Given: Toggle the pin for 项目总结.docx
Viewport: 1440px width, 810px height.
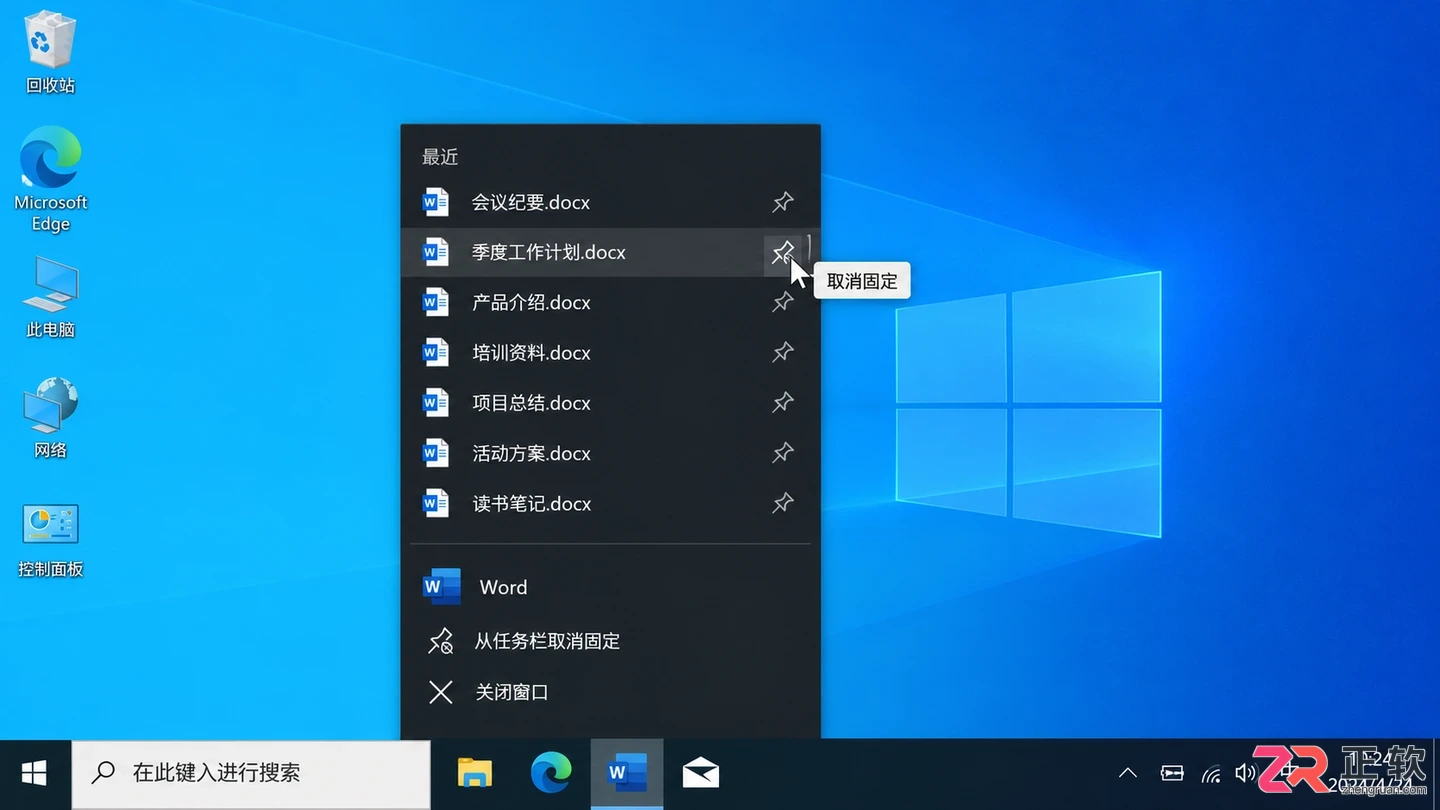Looking at the screenshot, I should pyautogui.click(x=782, y=403).
